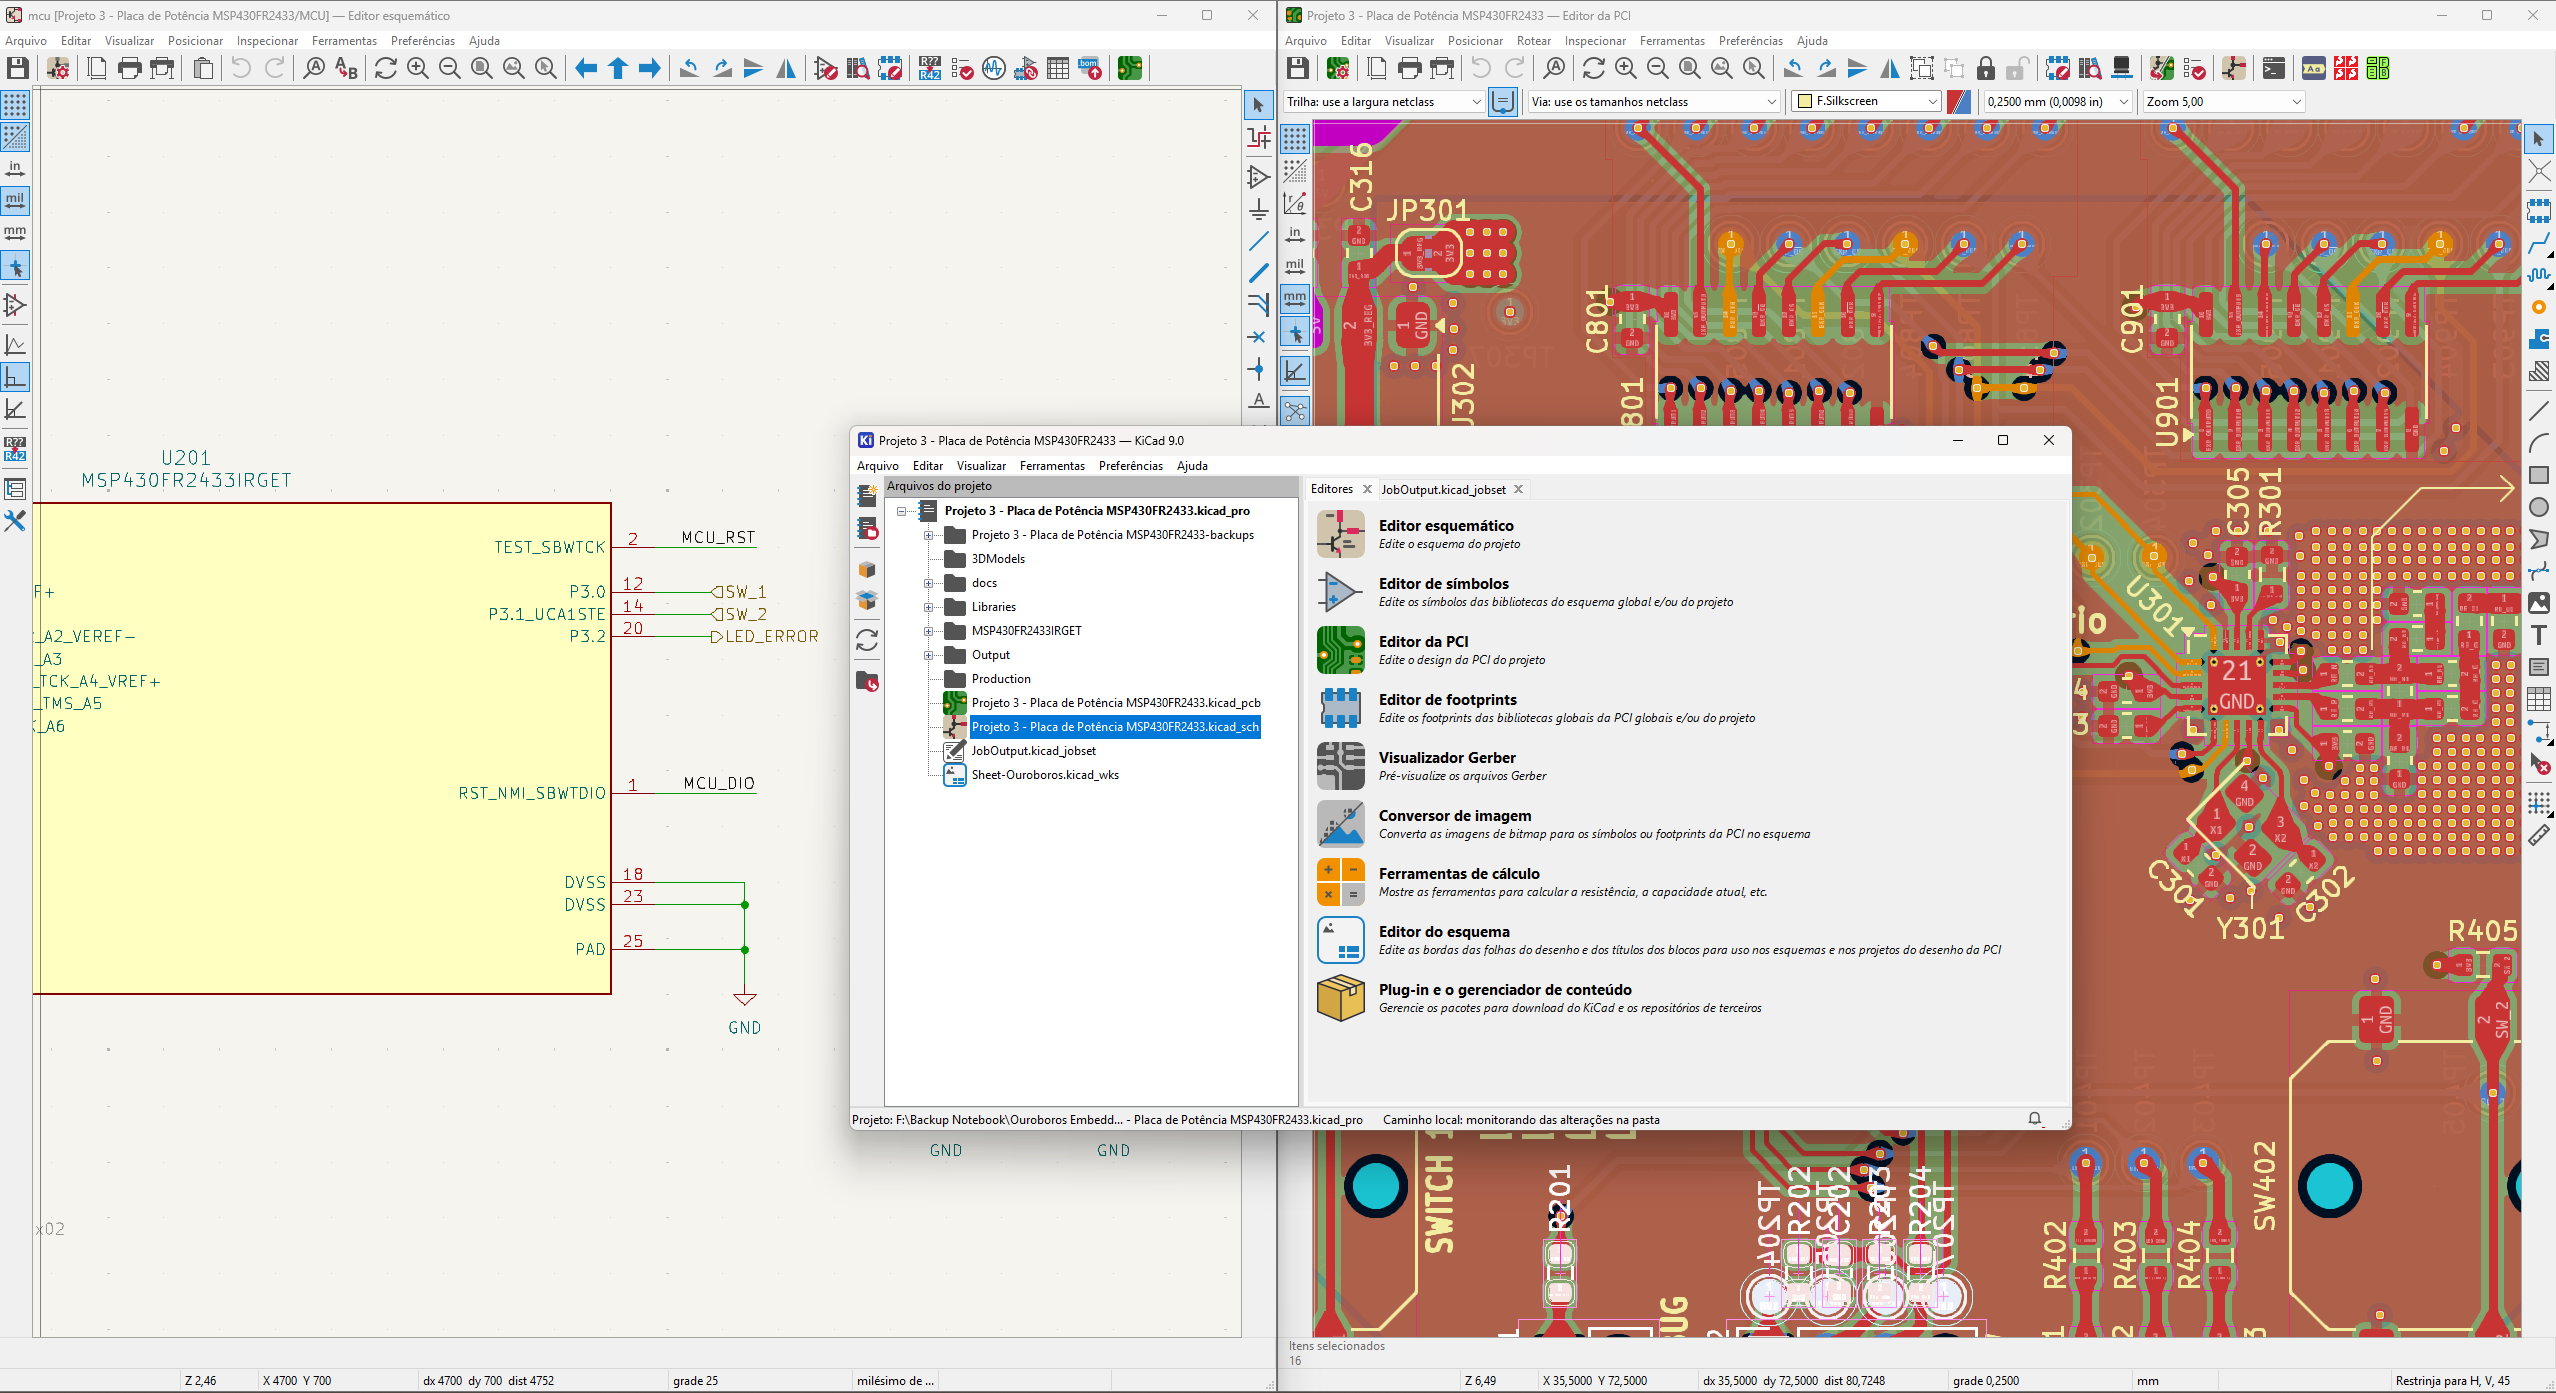Viewport: 2556px width, 1393px height.
Task: Expand the docs folder
Action: click(x=928, y=583)
